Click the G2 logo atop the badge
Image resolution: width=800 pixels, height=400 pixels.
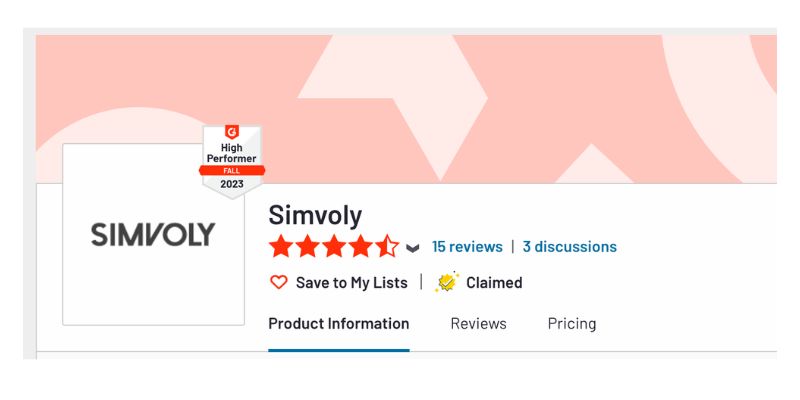point(232,132)
